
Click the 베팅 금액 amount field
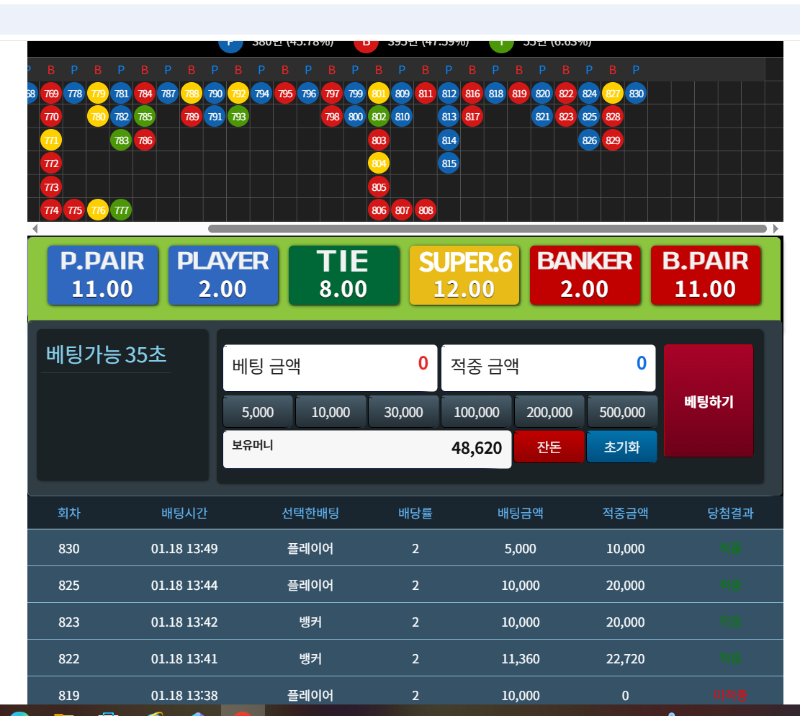[329, 367]
